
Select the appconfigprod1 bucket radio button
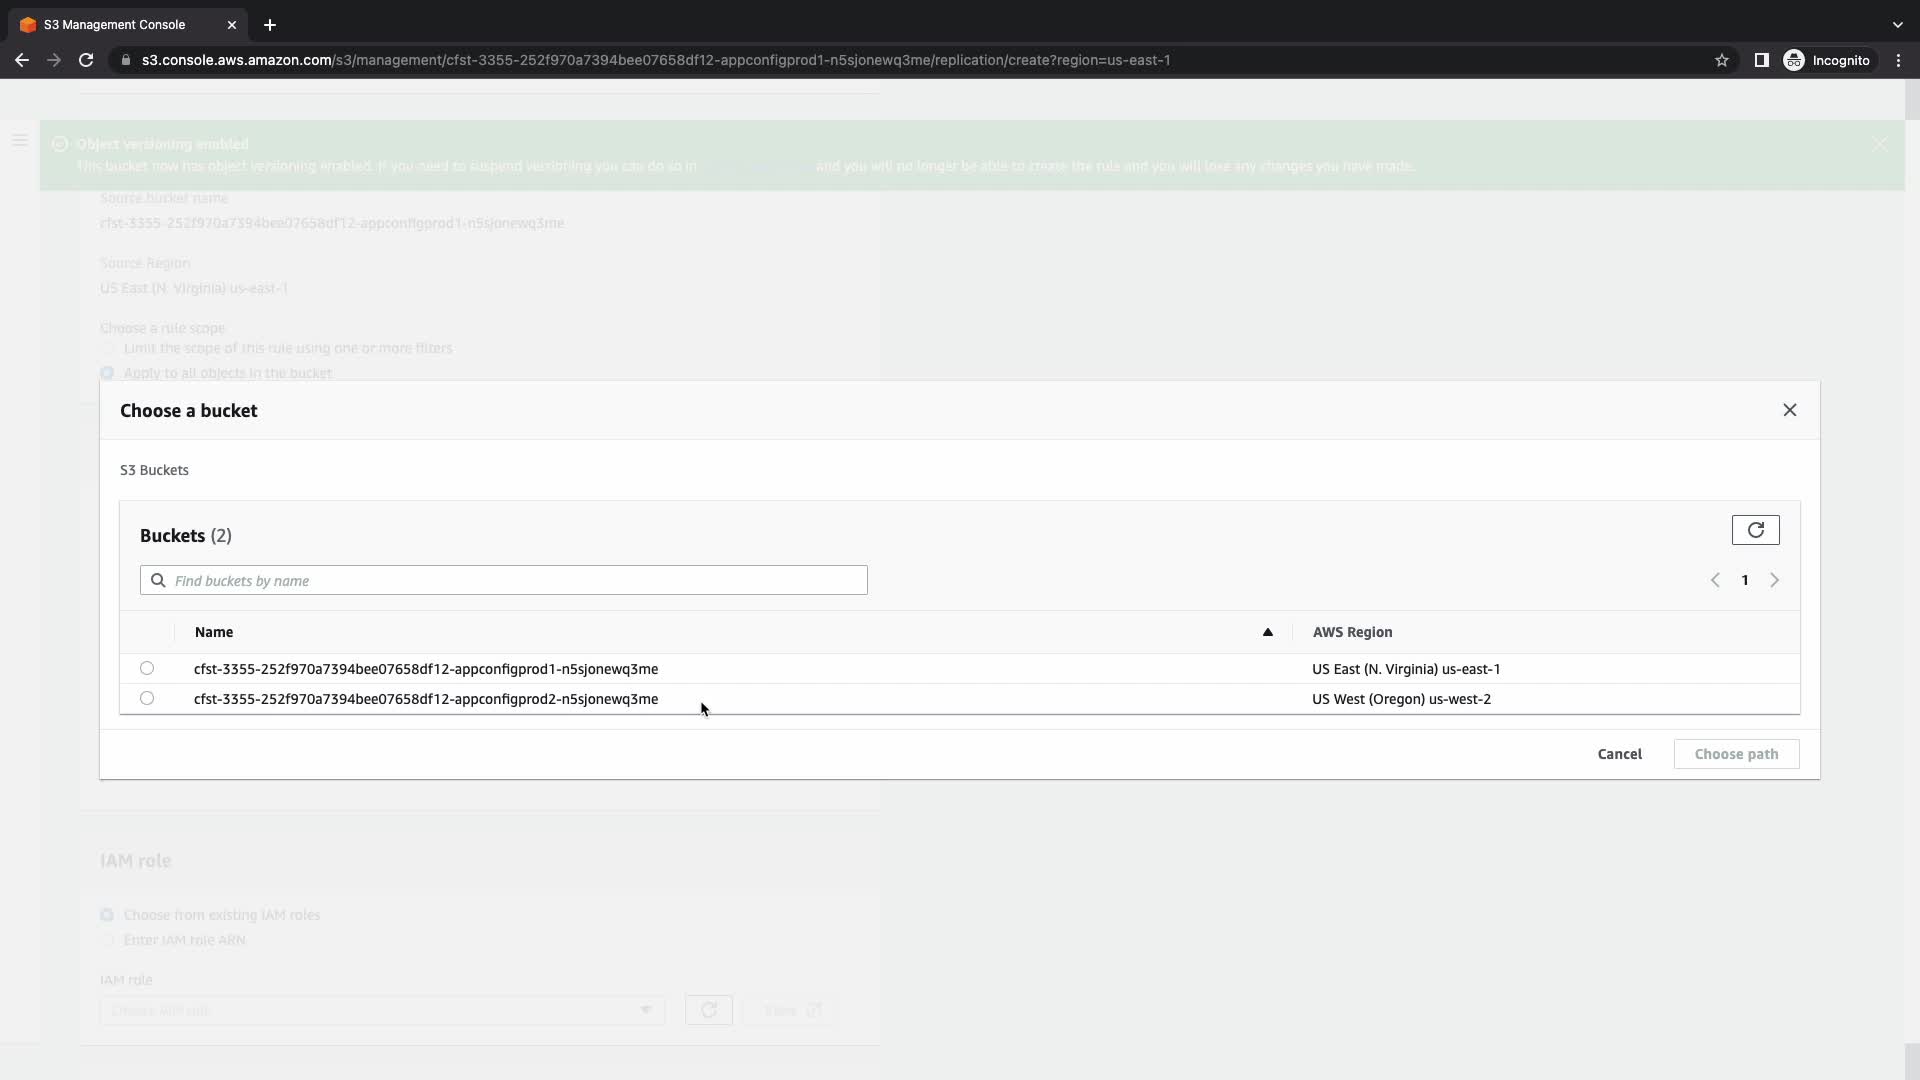click(147, 668)
